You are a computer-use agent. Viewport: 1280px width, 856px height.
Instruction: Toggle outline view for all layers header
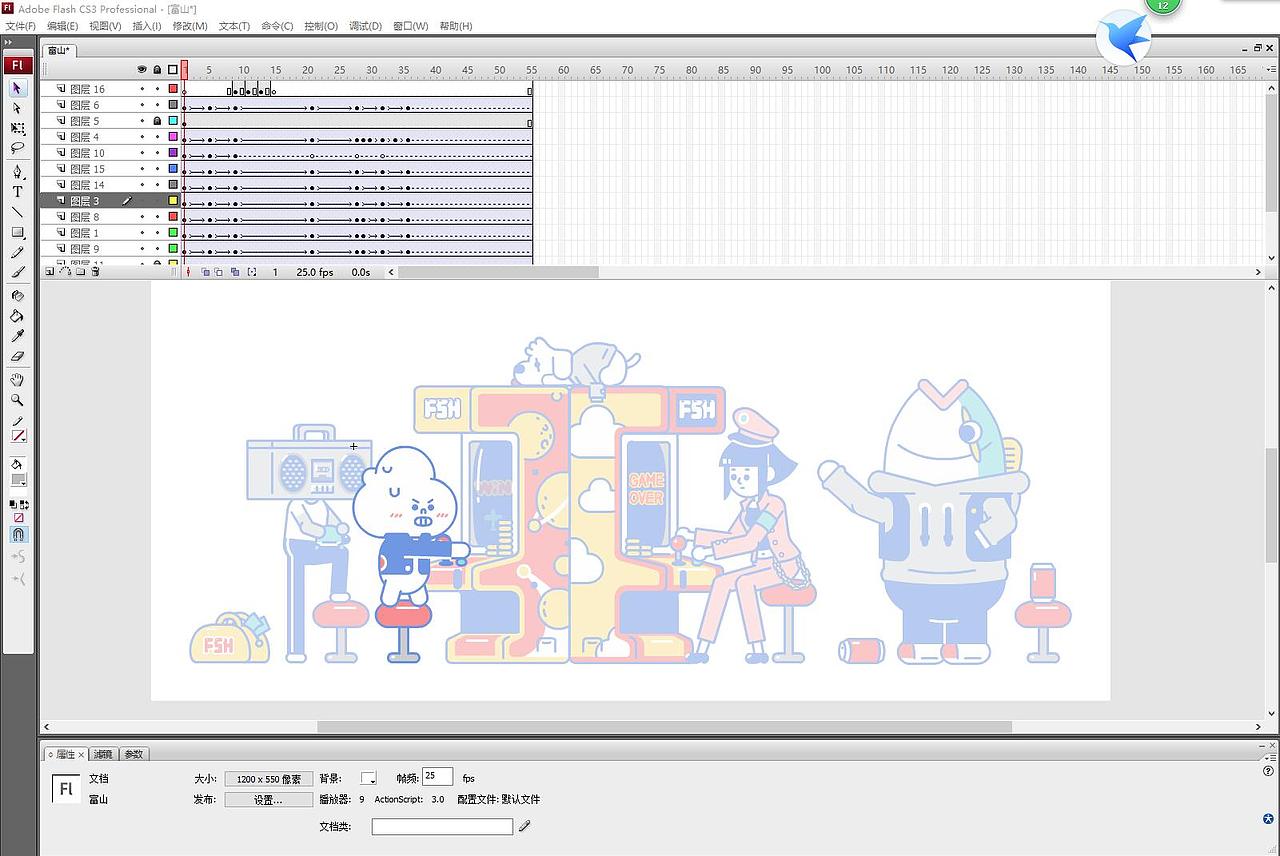click(x=173, y=70)
